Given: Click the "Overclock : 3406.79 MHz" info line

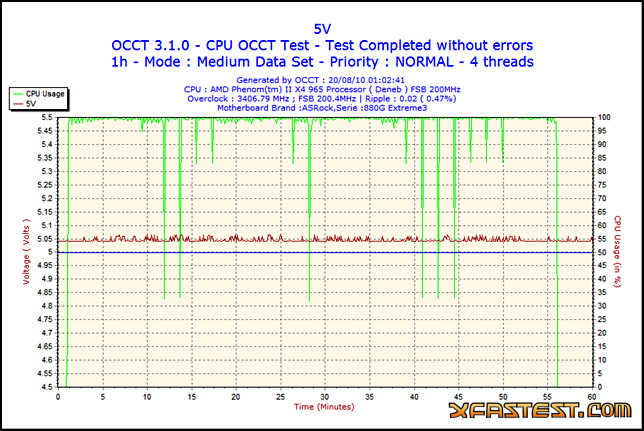Looking at the screenshot, I should pyautogui.click(x=322, y=99).
